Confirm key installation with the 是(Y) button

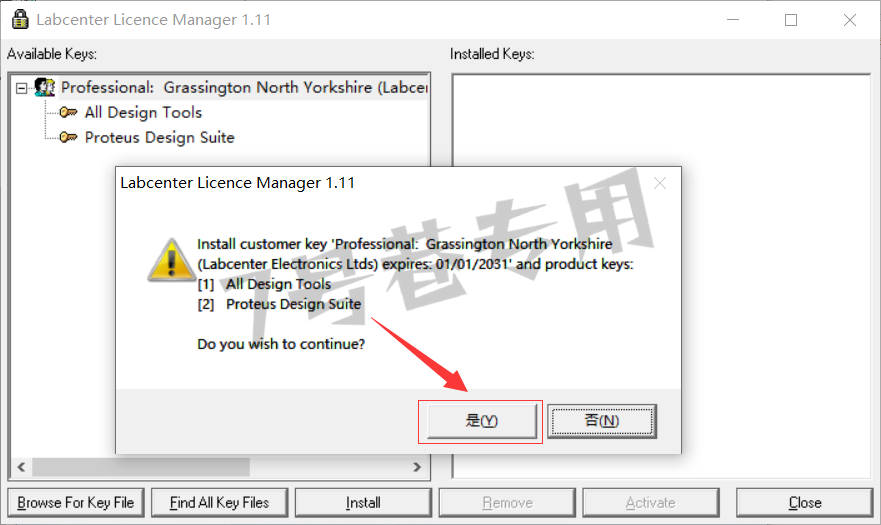pyautogui.click(x=482, y=421)
